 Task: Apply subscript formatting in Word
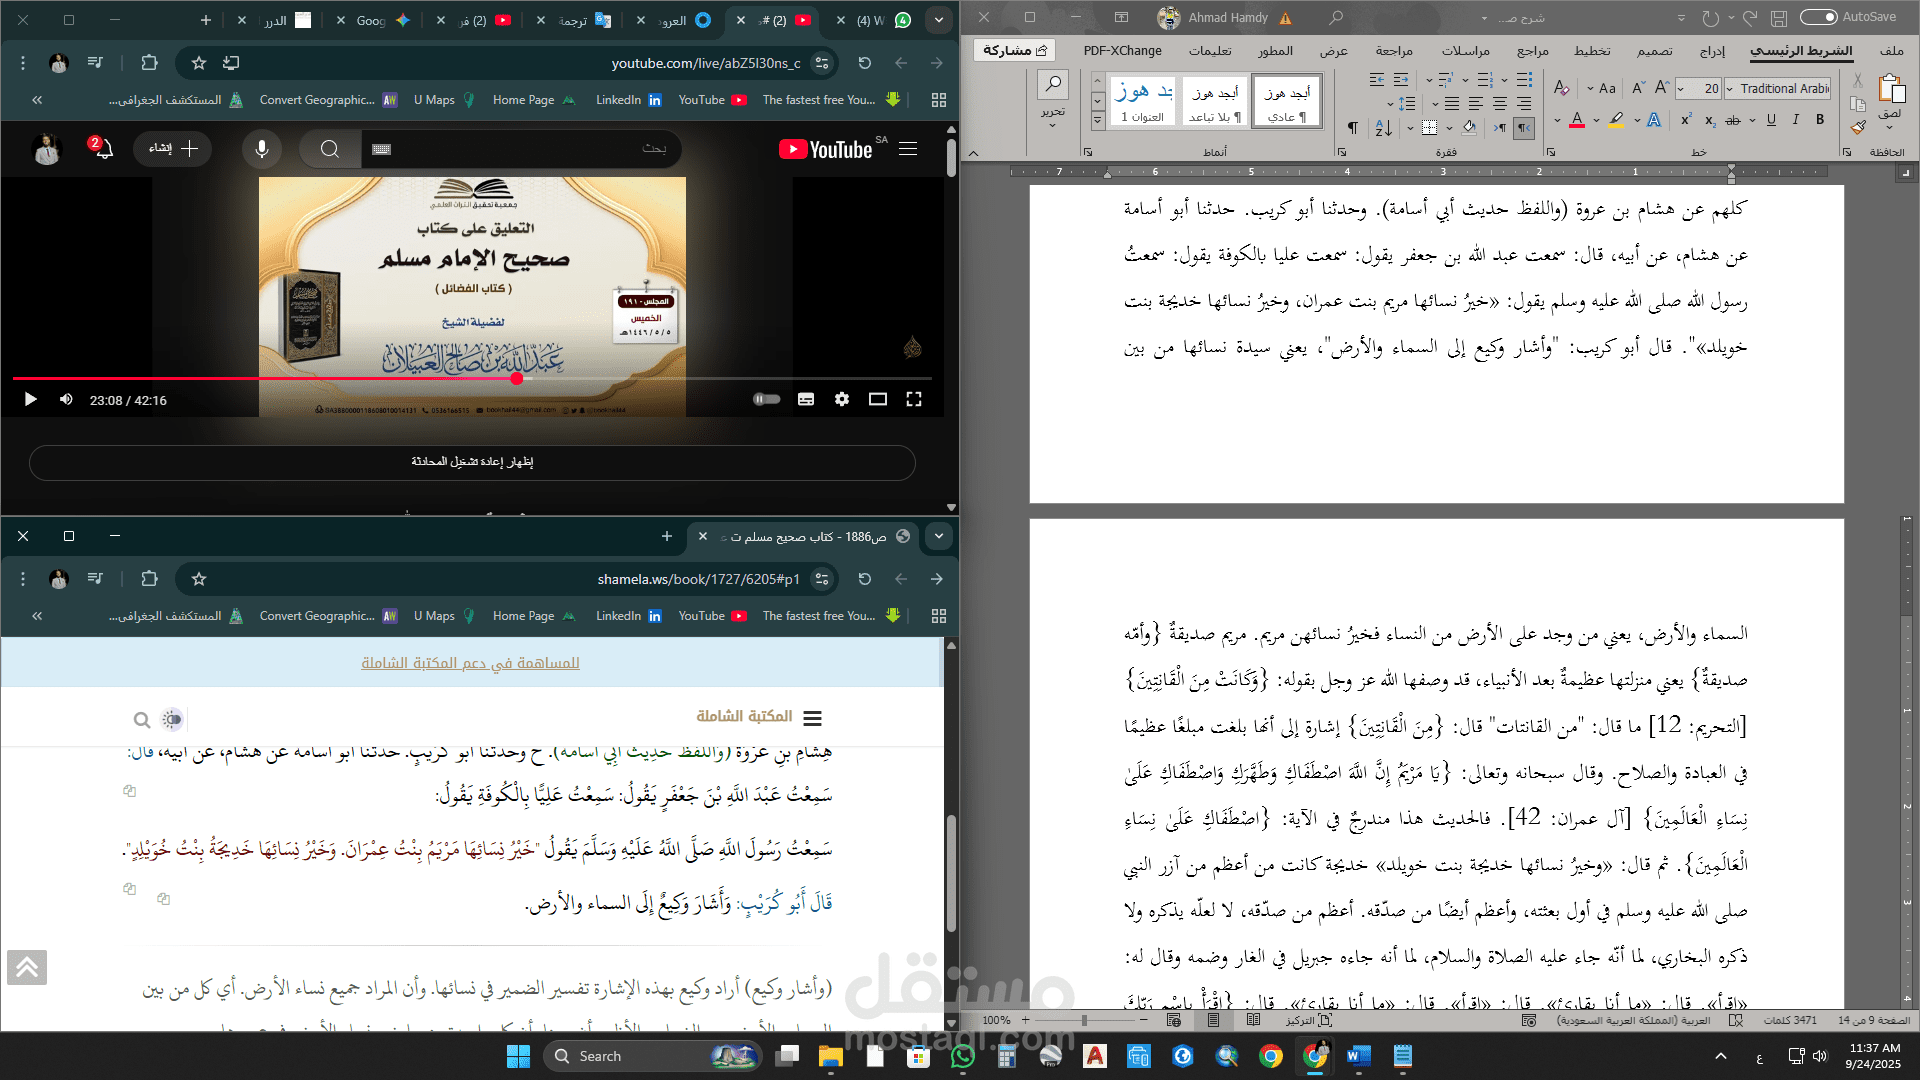1710,120
